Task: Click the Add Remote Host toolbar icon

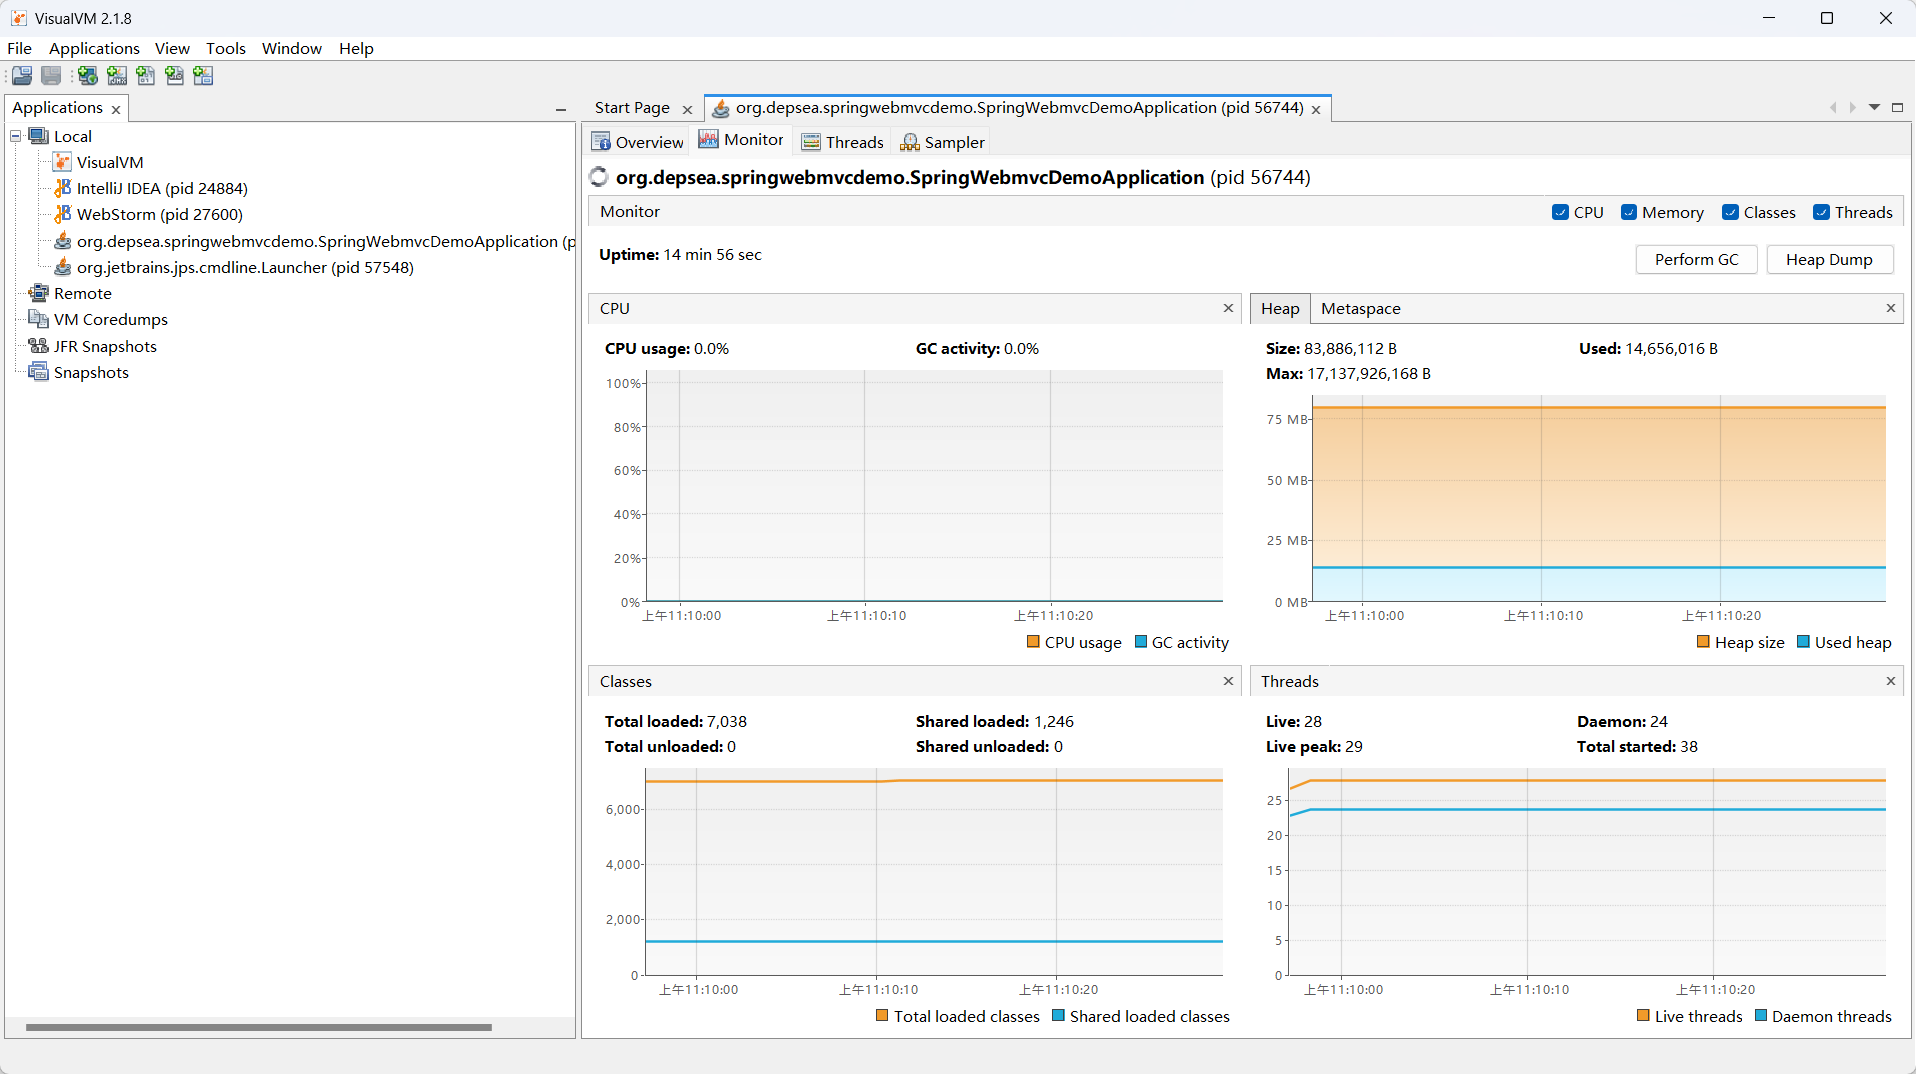Action: [88, 76]
